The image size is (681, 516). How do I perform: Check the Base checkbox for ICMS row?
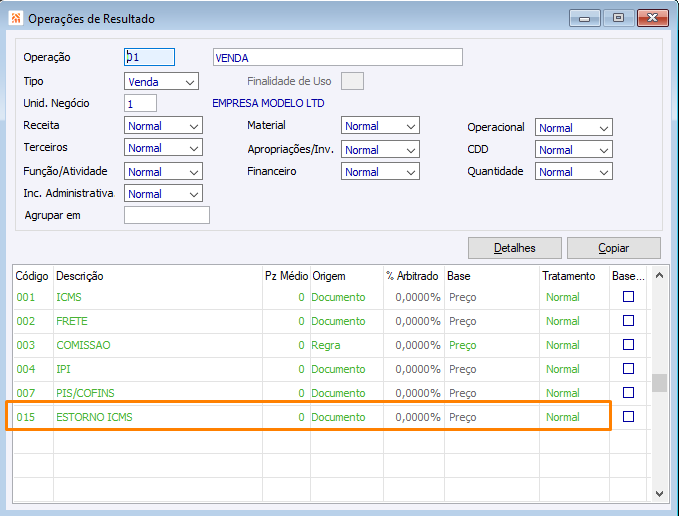[x=628, y=297]
